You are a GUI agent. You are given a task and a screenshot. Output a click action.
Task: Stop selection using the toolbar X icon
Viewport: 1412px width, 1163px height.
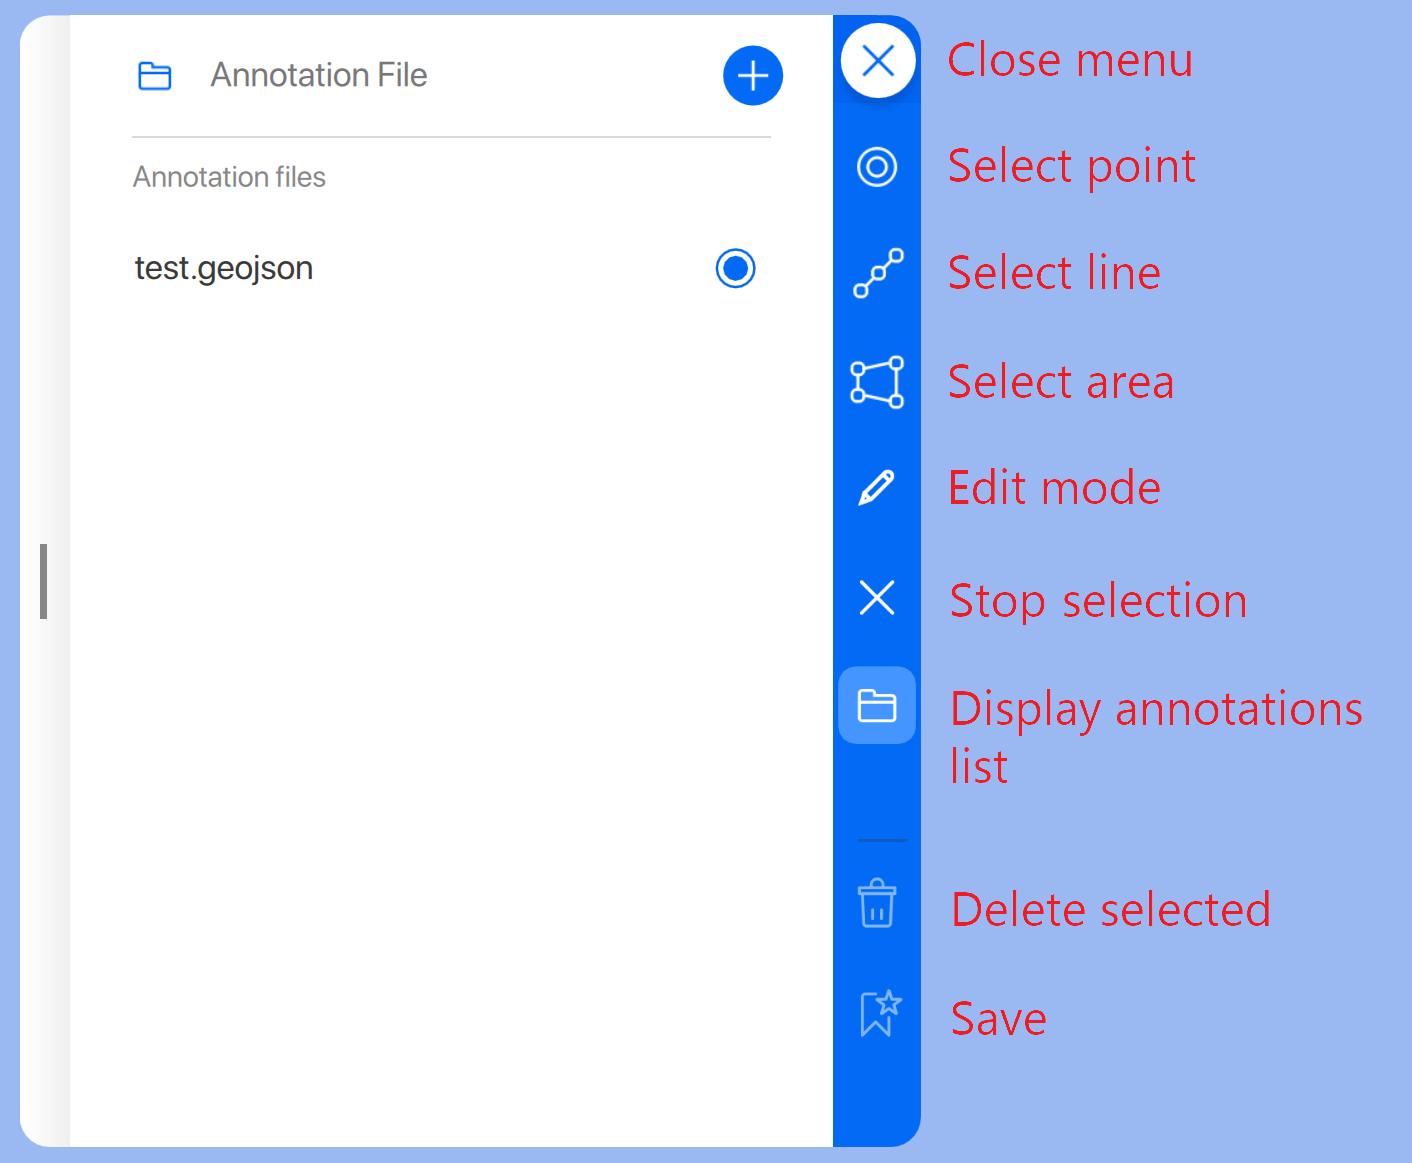[877, 598]
